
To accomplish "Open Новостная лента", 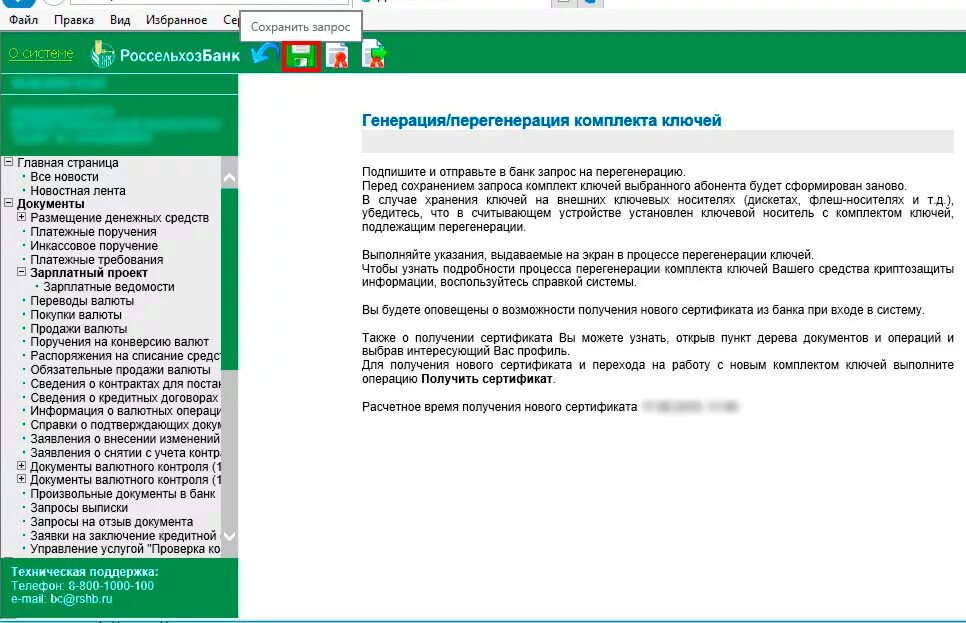I will 78,191.
